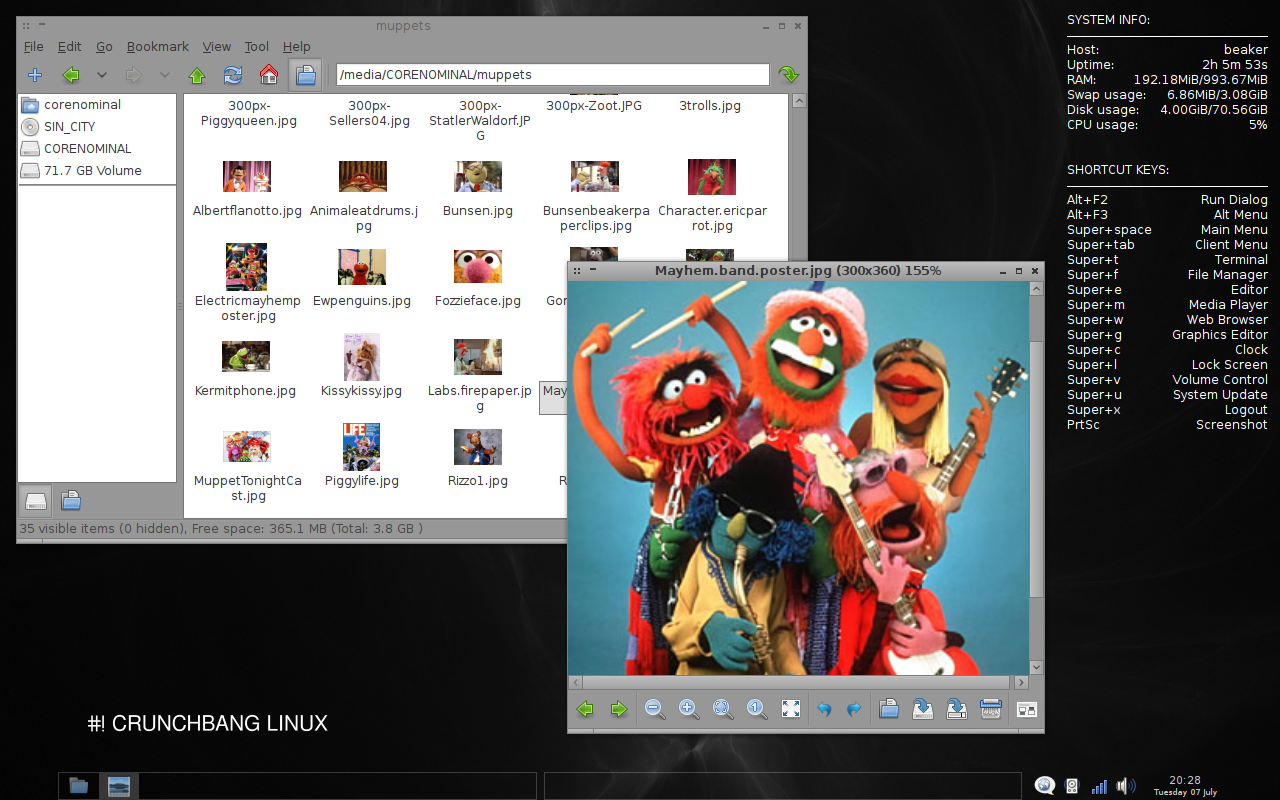Select SIN_CITY volume in side pane
This screenshot has height=800, width=1280.
69,127
